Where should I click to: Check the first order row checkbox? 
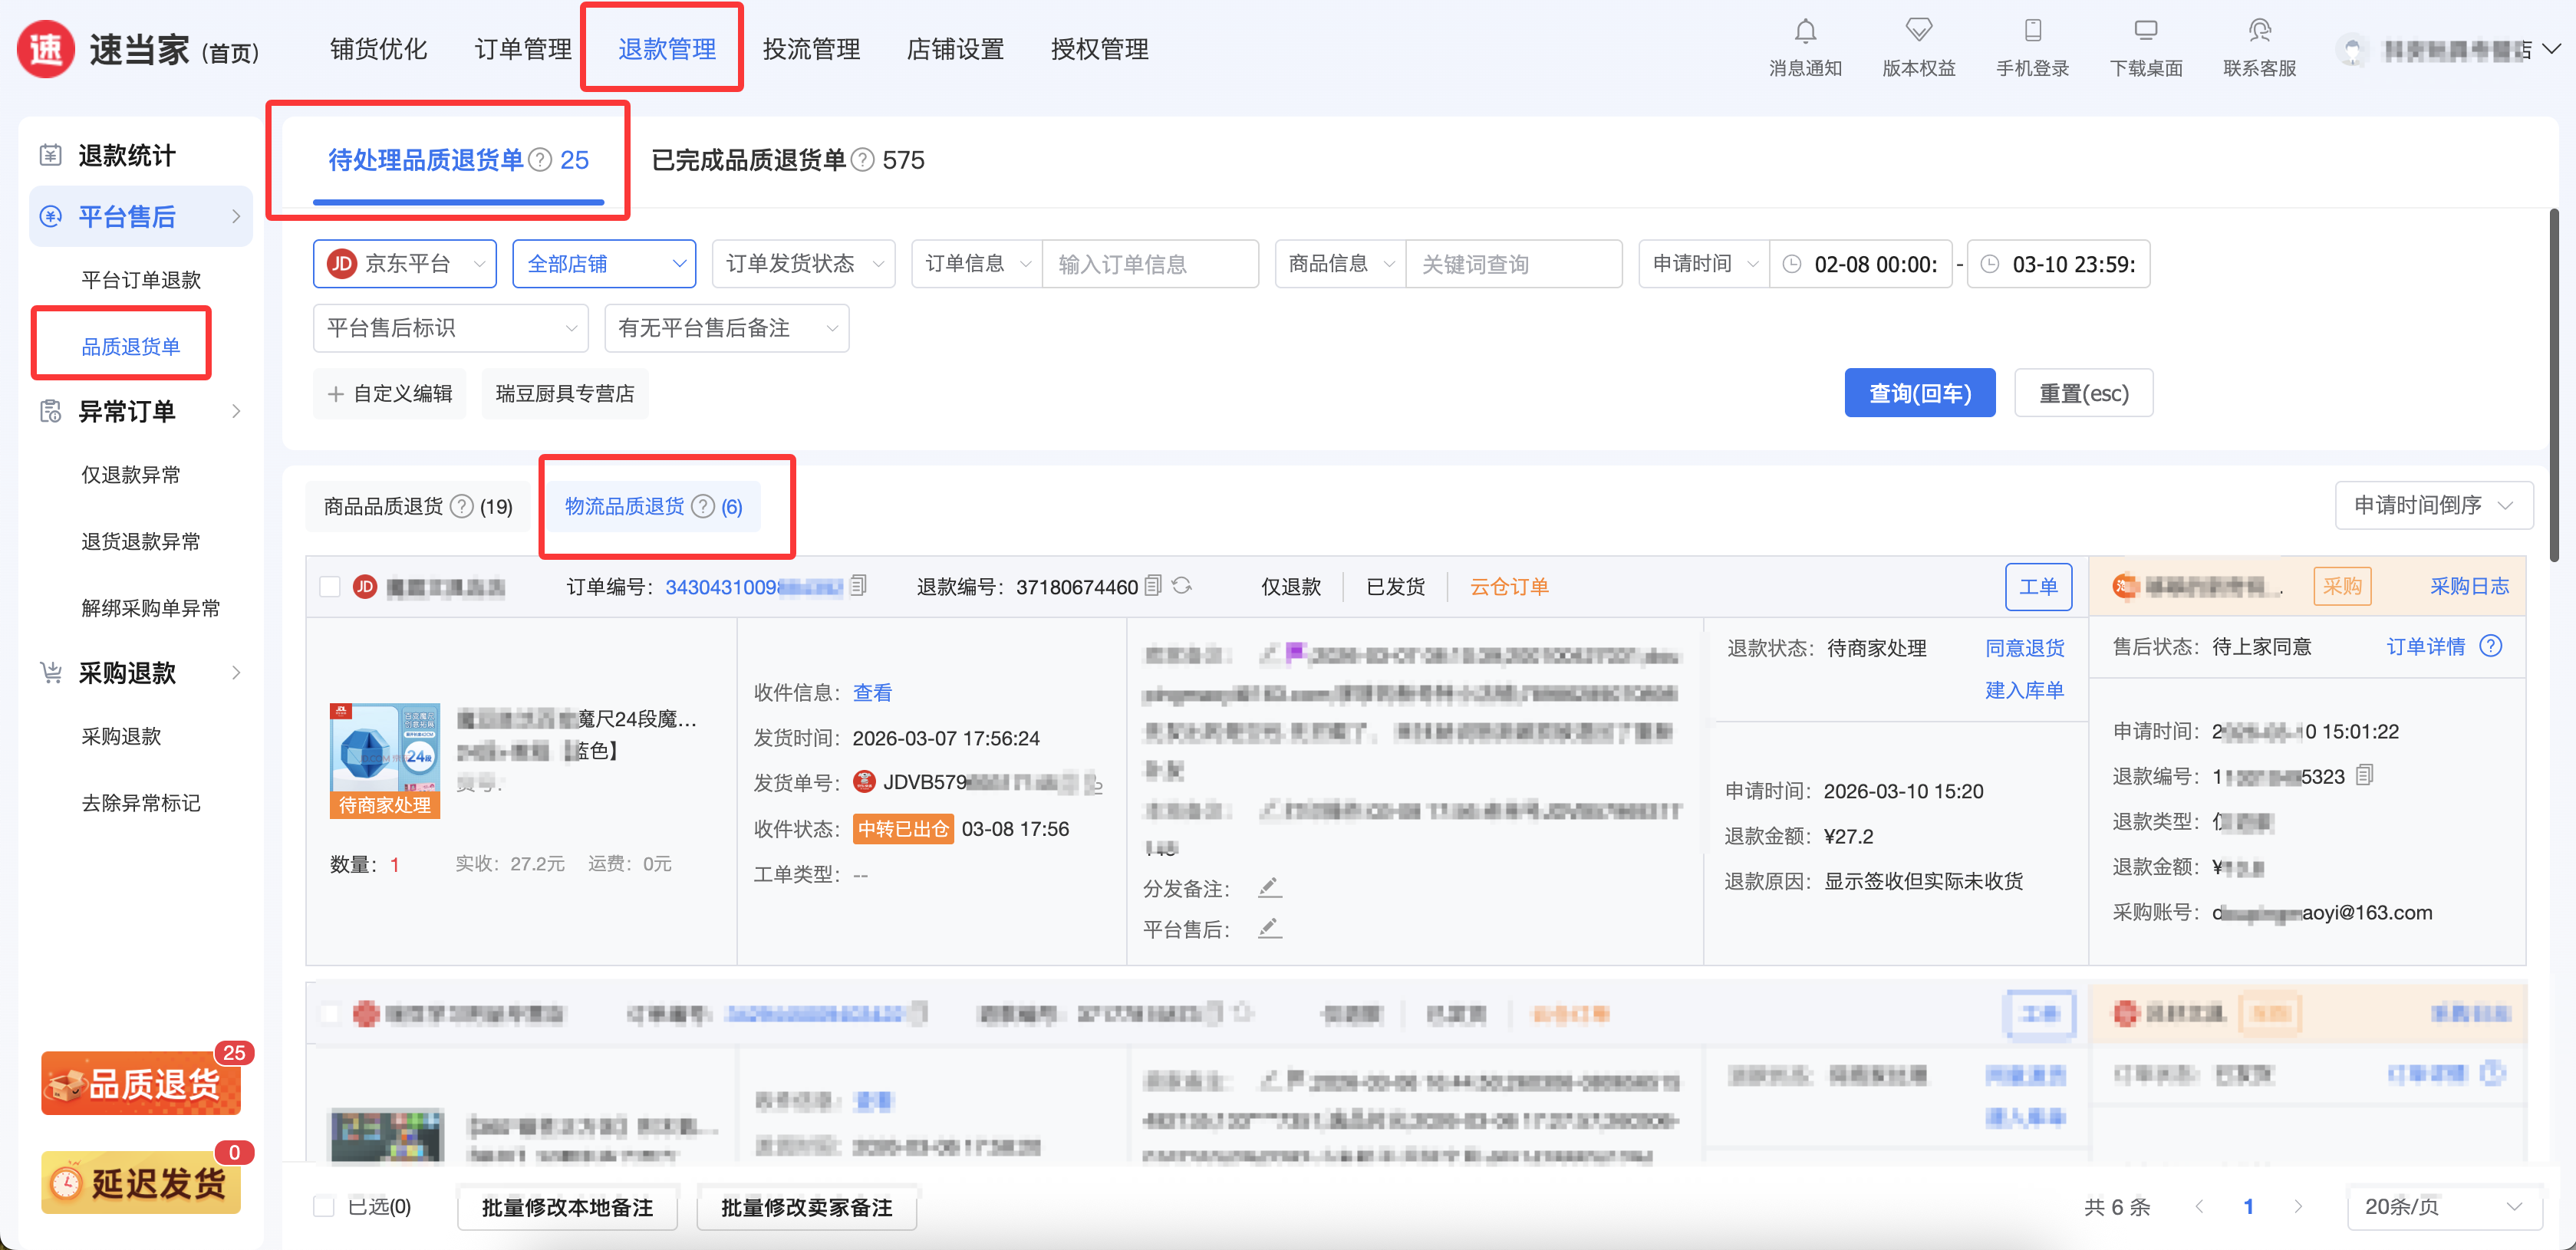point(330,587)
